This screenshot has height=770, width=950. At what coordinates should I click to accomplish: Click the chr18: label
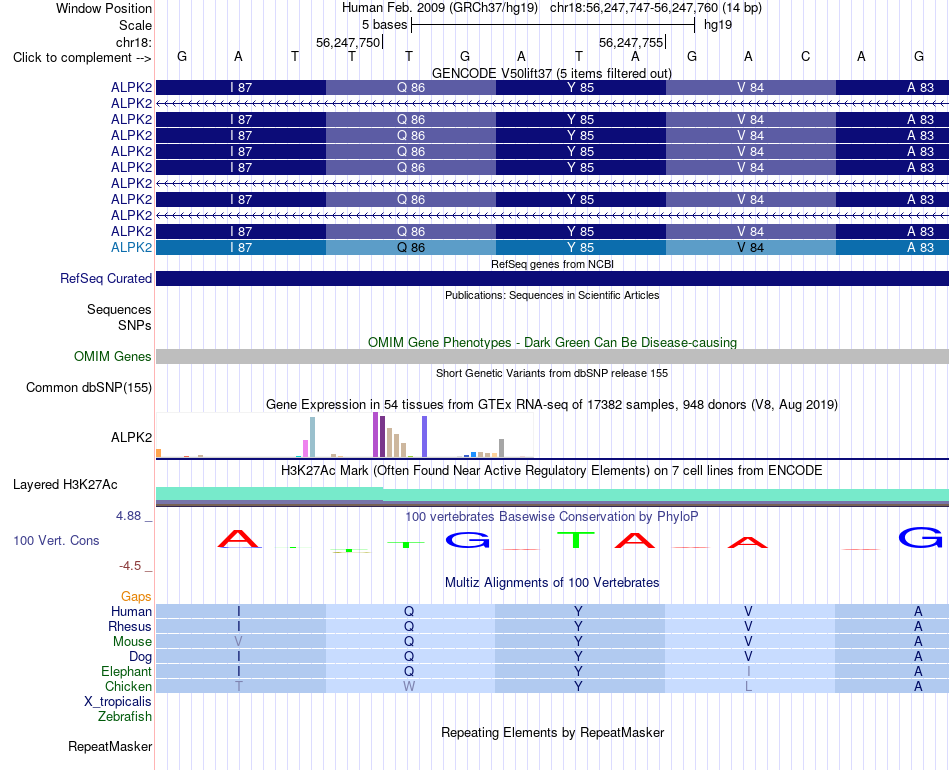pos(134,42)
